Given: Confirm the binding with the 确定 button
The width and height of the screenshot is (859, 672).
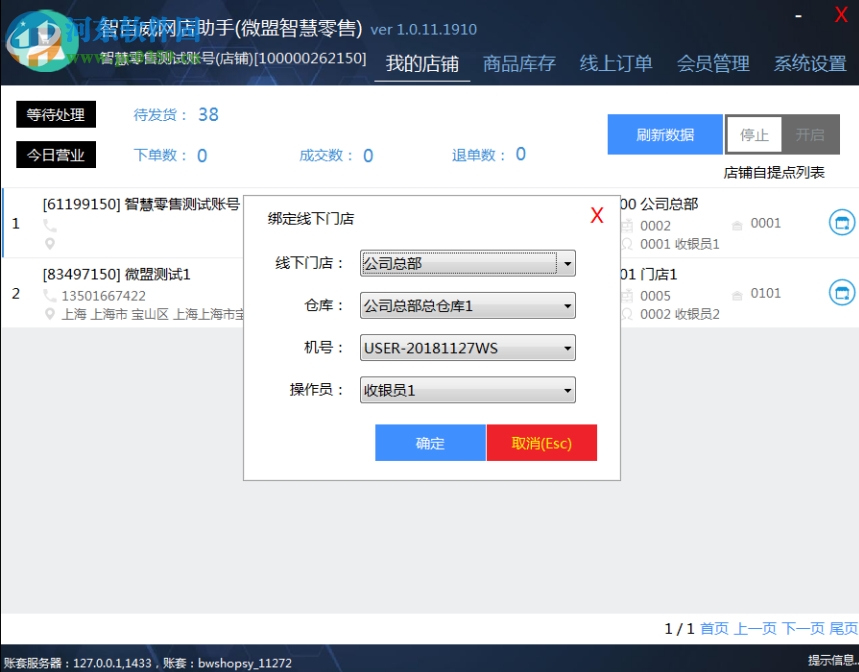Looking at the screenshot, I should [430, 443].
